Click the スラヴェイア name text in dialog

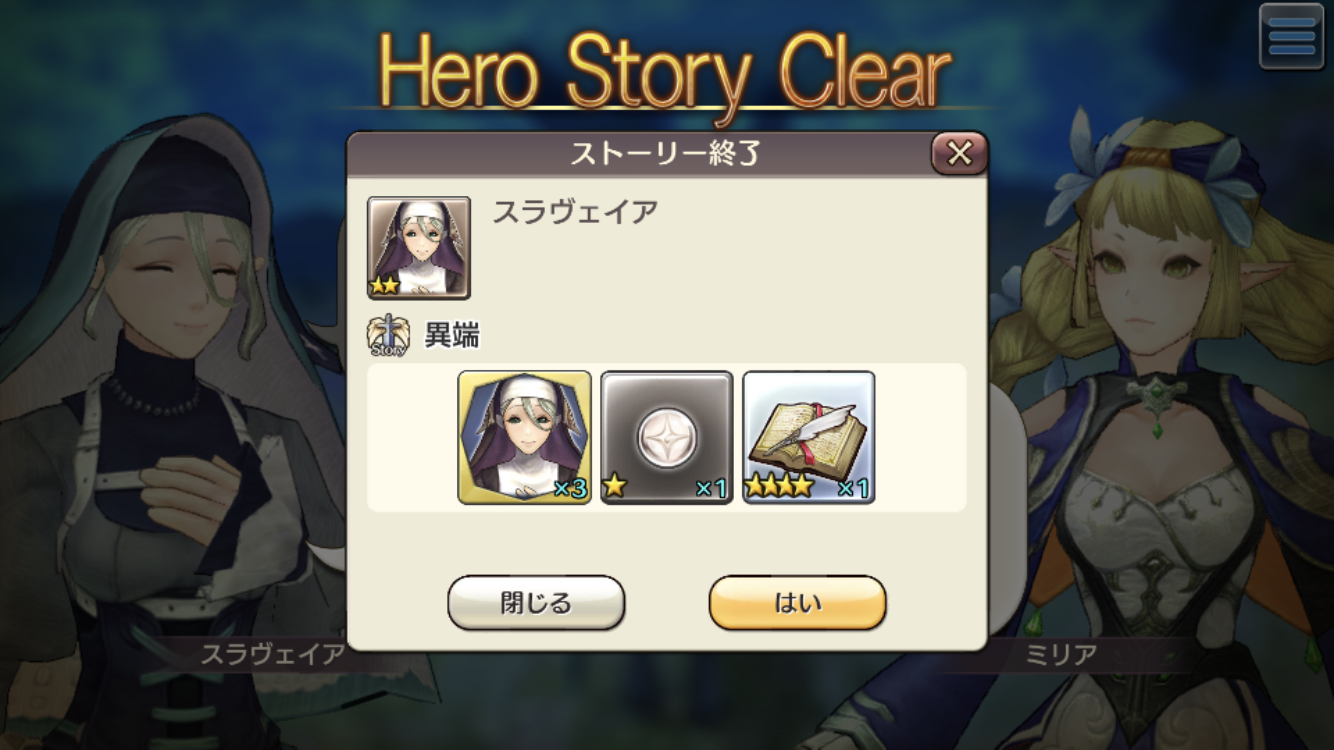[575, 211]
